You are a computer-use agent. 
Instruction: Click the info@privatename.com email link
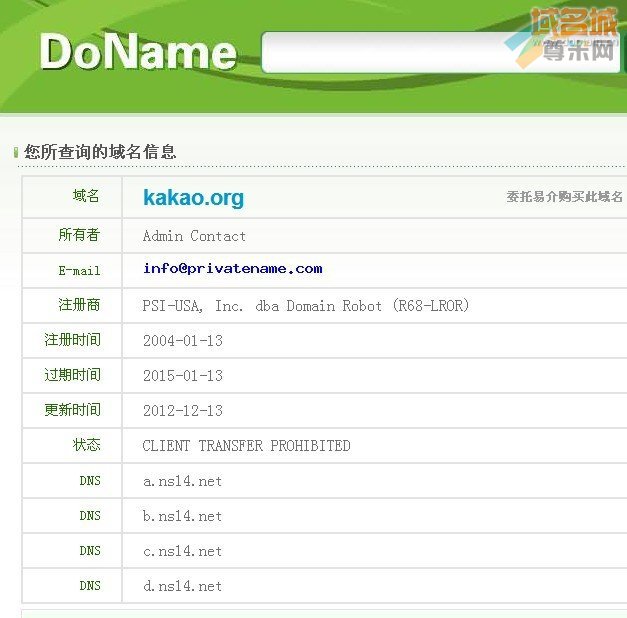233,268
